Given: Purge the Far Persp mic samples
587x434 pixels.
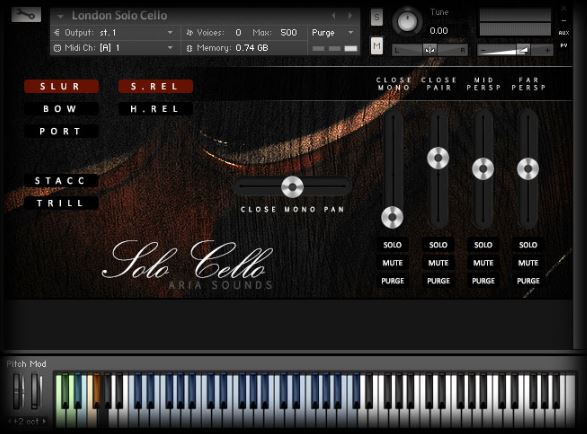Looking at the screenshot, I should [x=528, y=281].
